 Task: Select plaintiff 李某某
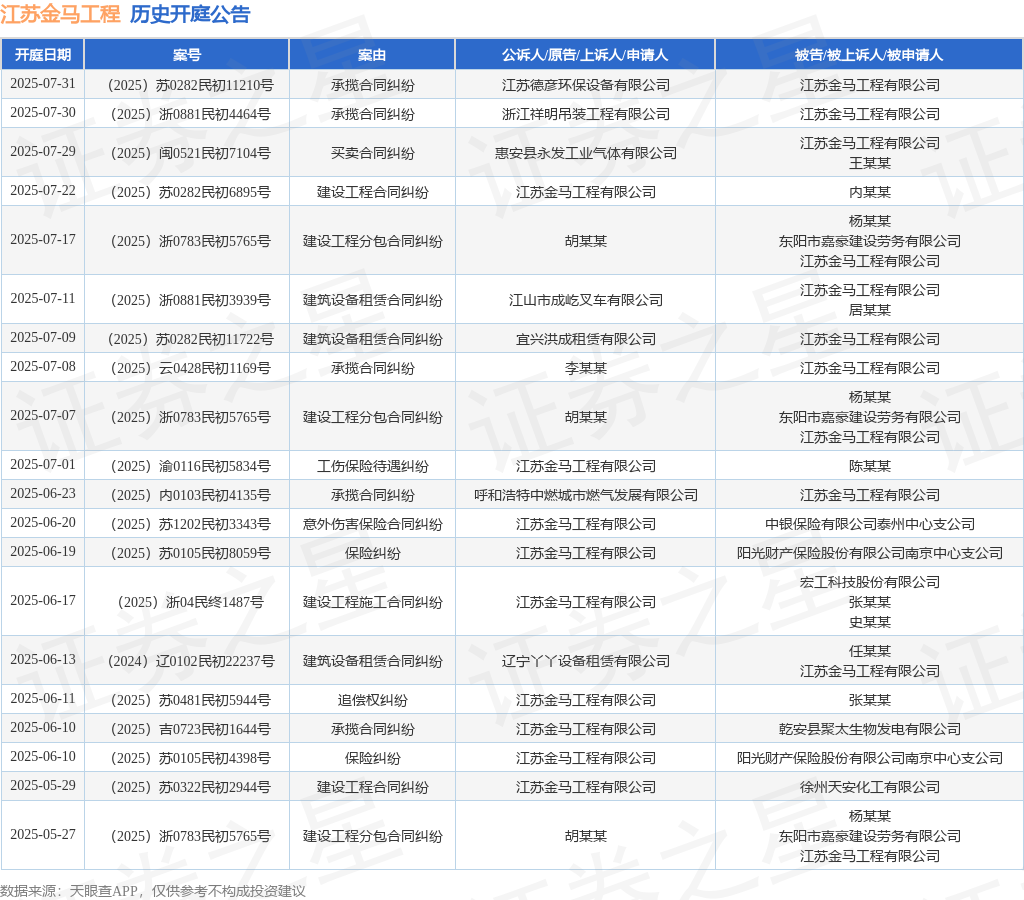(x=586, y=368)
